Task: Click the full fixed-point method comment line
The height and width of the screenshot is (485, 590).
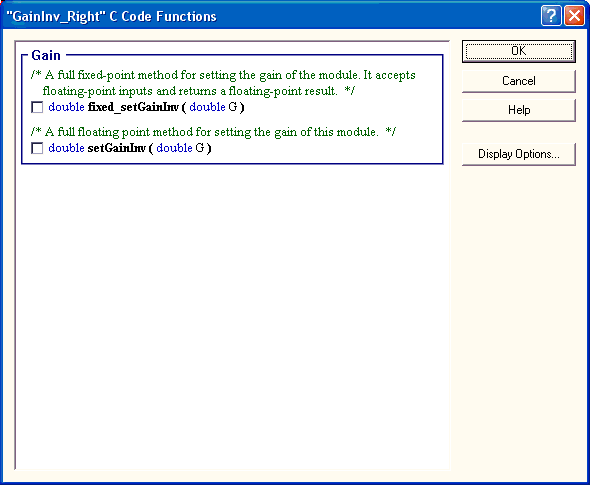Action: click(x=223, y=75)
